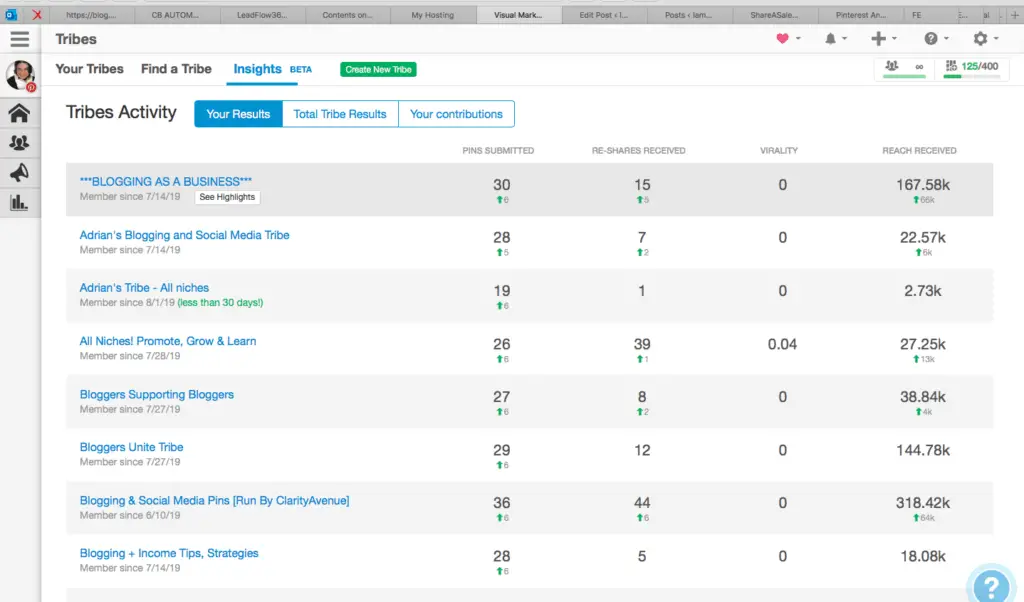Switch to the My Hosting browser tab

click(432, 15)
